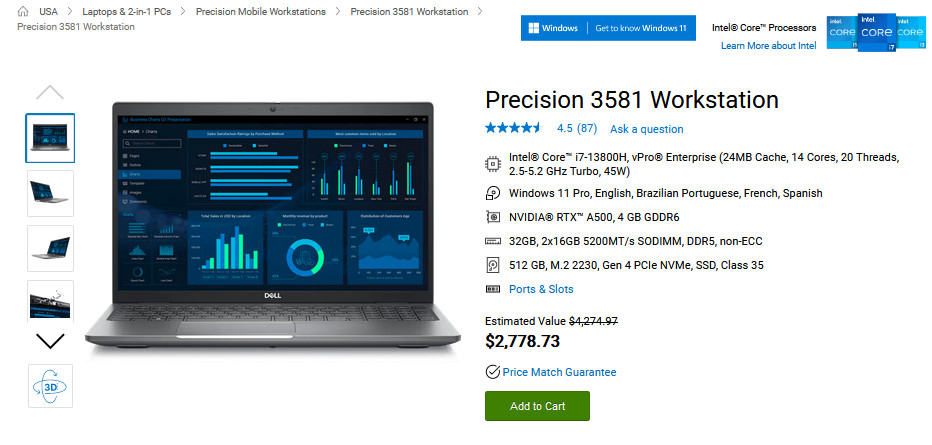Click the Precision 3581 Workstation heading
Viewport: 932px width, 445px height.
[632, 100]
